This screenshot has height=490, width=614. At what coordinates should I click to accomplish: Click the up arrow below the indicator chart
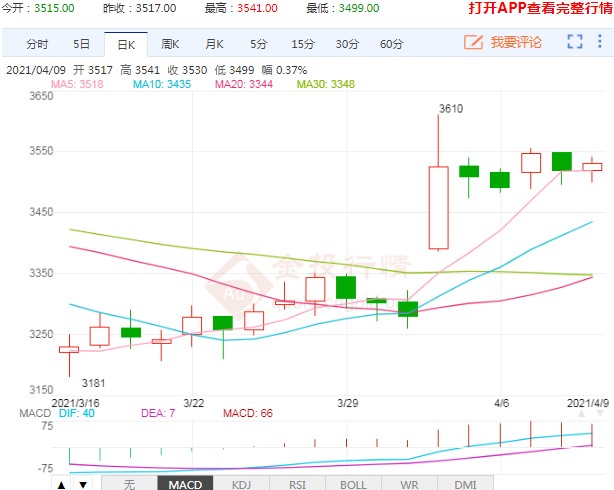click(62, 484)
